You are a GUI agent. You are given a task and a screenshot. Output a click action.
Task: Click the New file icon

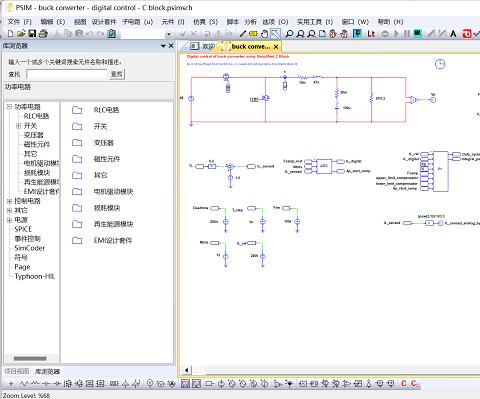[x=11, y=33]
